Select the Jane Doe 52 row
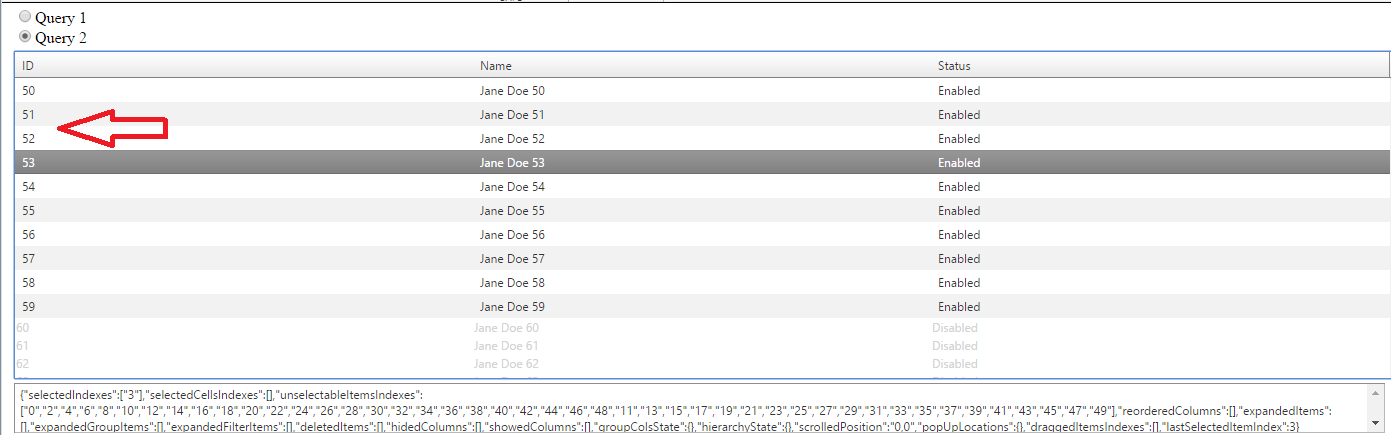 pos(512,139)
